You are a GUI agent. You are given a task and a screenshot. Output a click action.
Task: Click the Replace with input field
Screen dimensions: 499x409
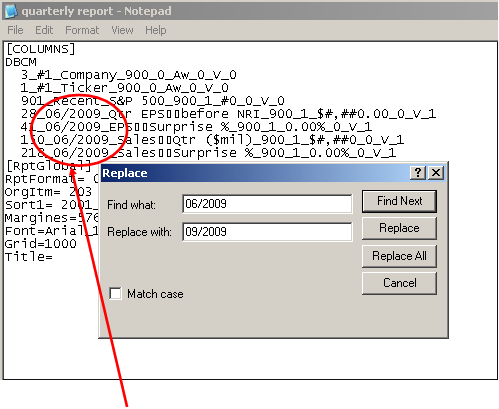pos(267,231)
